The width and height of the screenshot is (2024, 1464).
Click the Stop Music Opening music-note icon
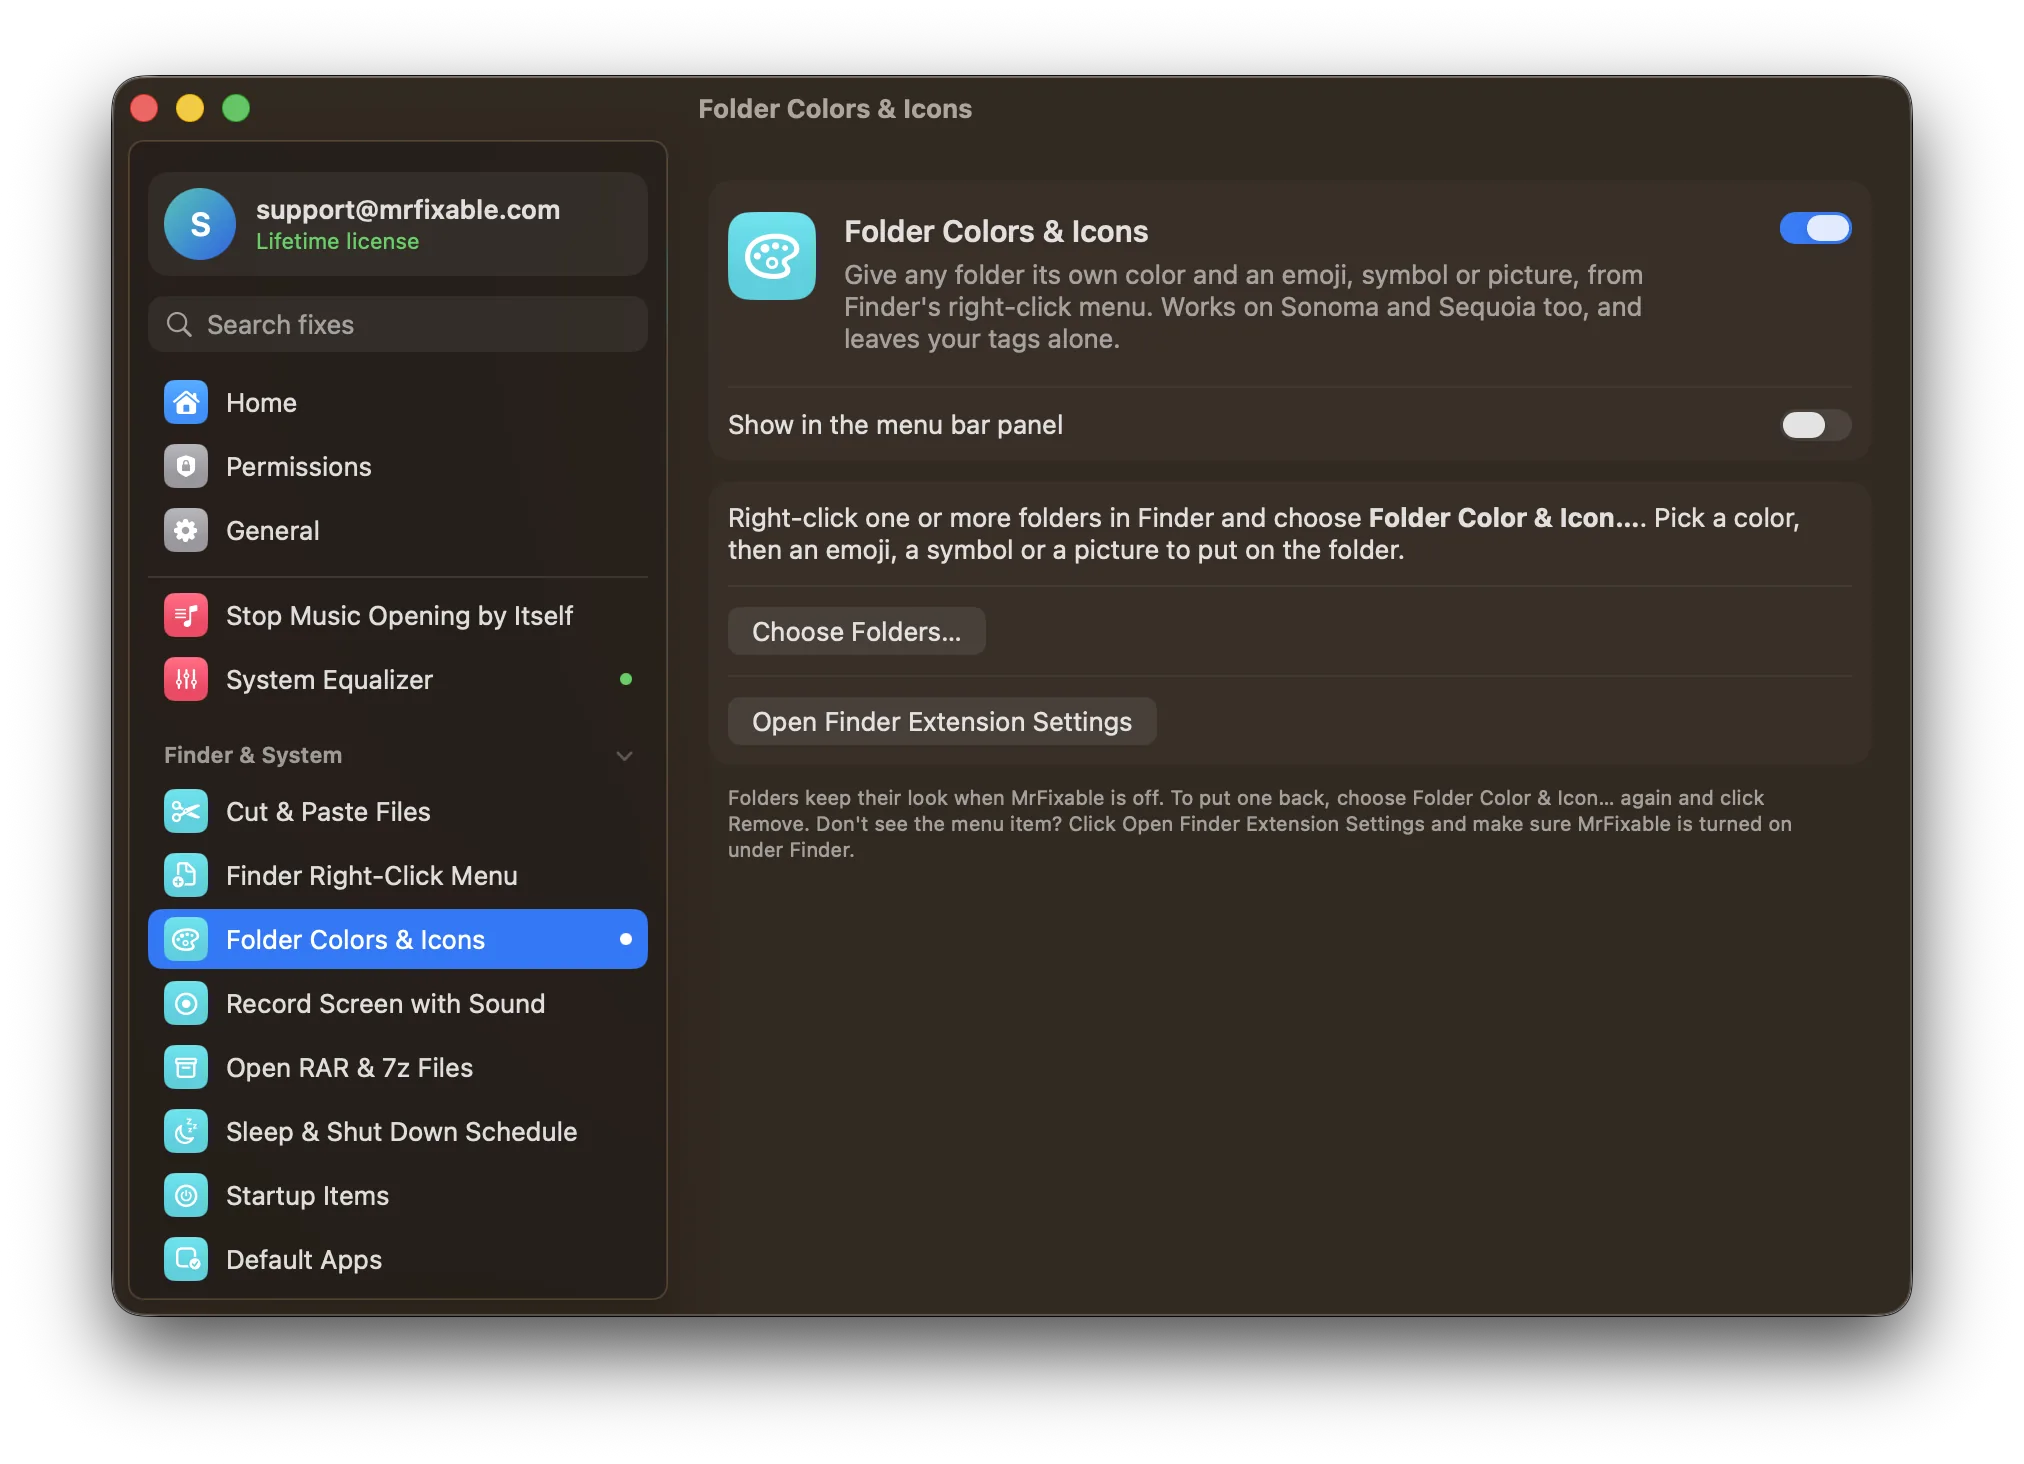[x=186, y=616]
